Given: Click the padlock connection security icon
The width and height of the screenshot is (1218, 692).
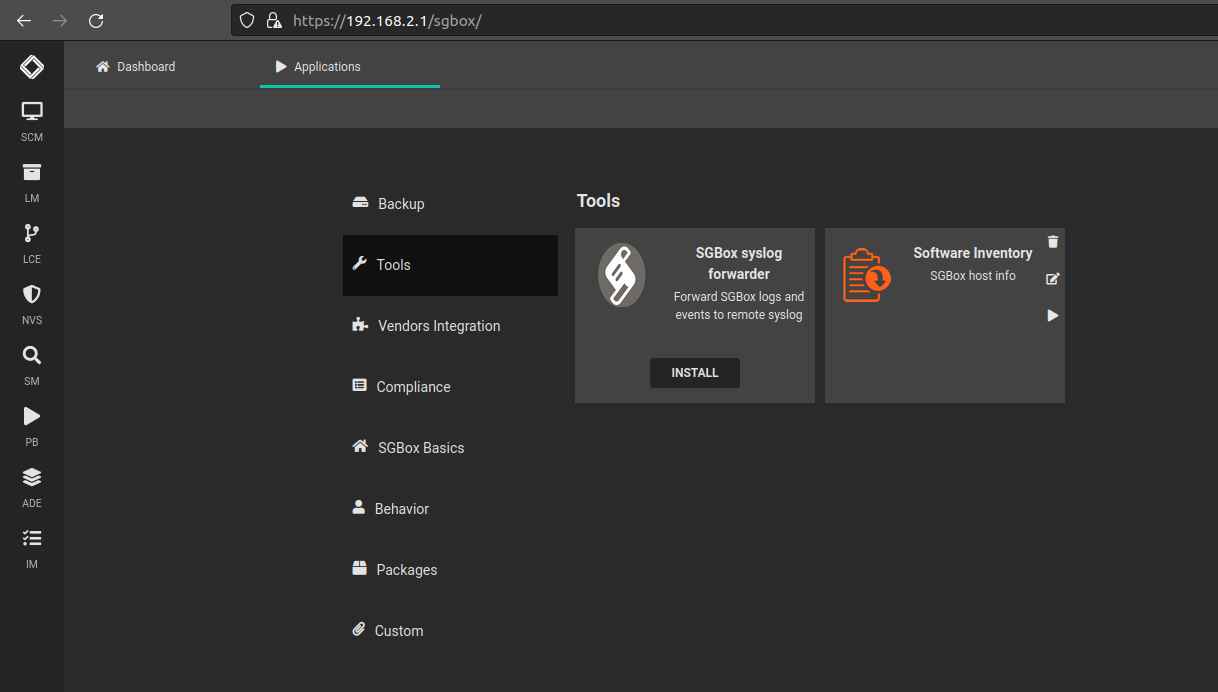Looking at the screenshot, I should click(x=274, y=20).
